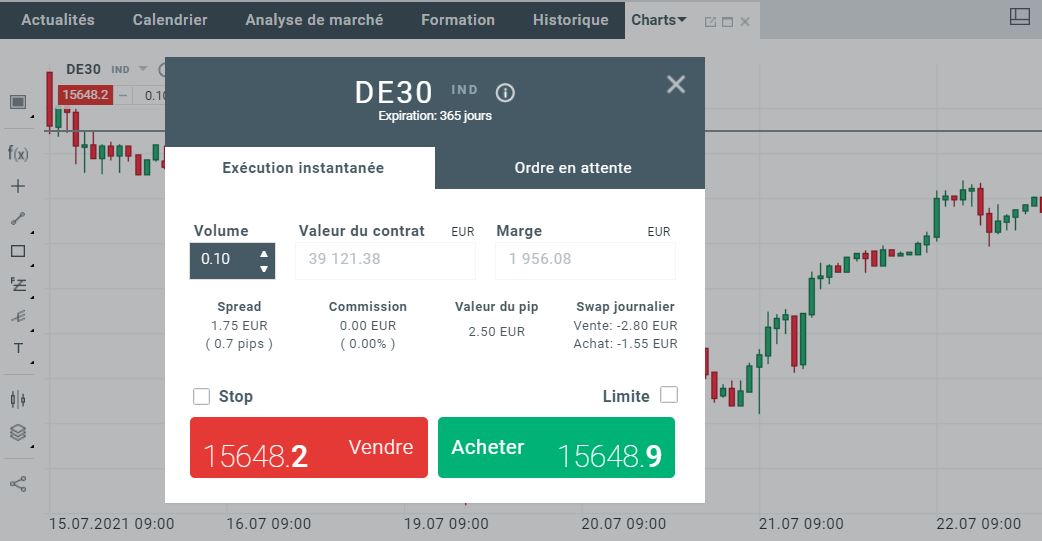The width and height of the screenshot is (1042, 541).
Task: Select the rectangle shape tool
Action: (x=17, y=251)
